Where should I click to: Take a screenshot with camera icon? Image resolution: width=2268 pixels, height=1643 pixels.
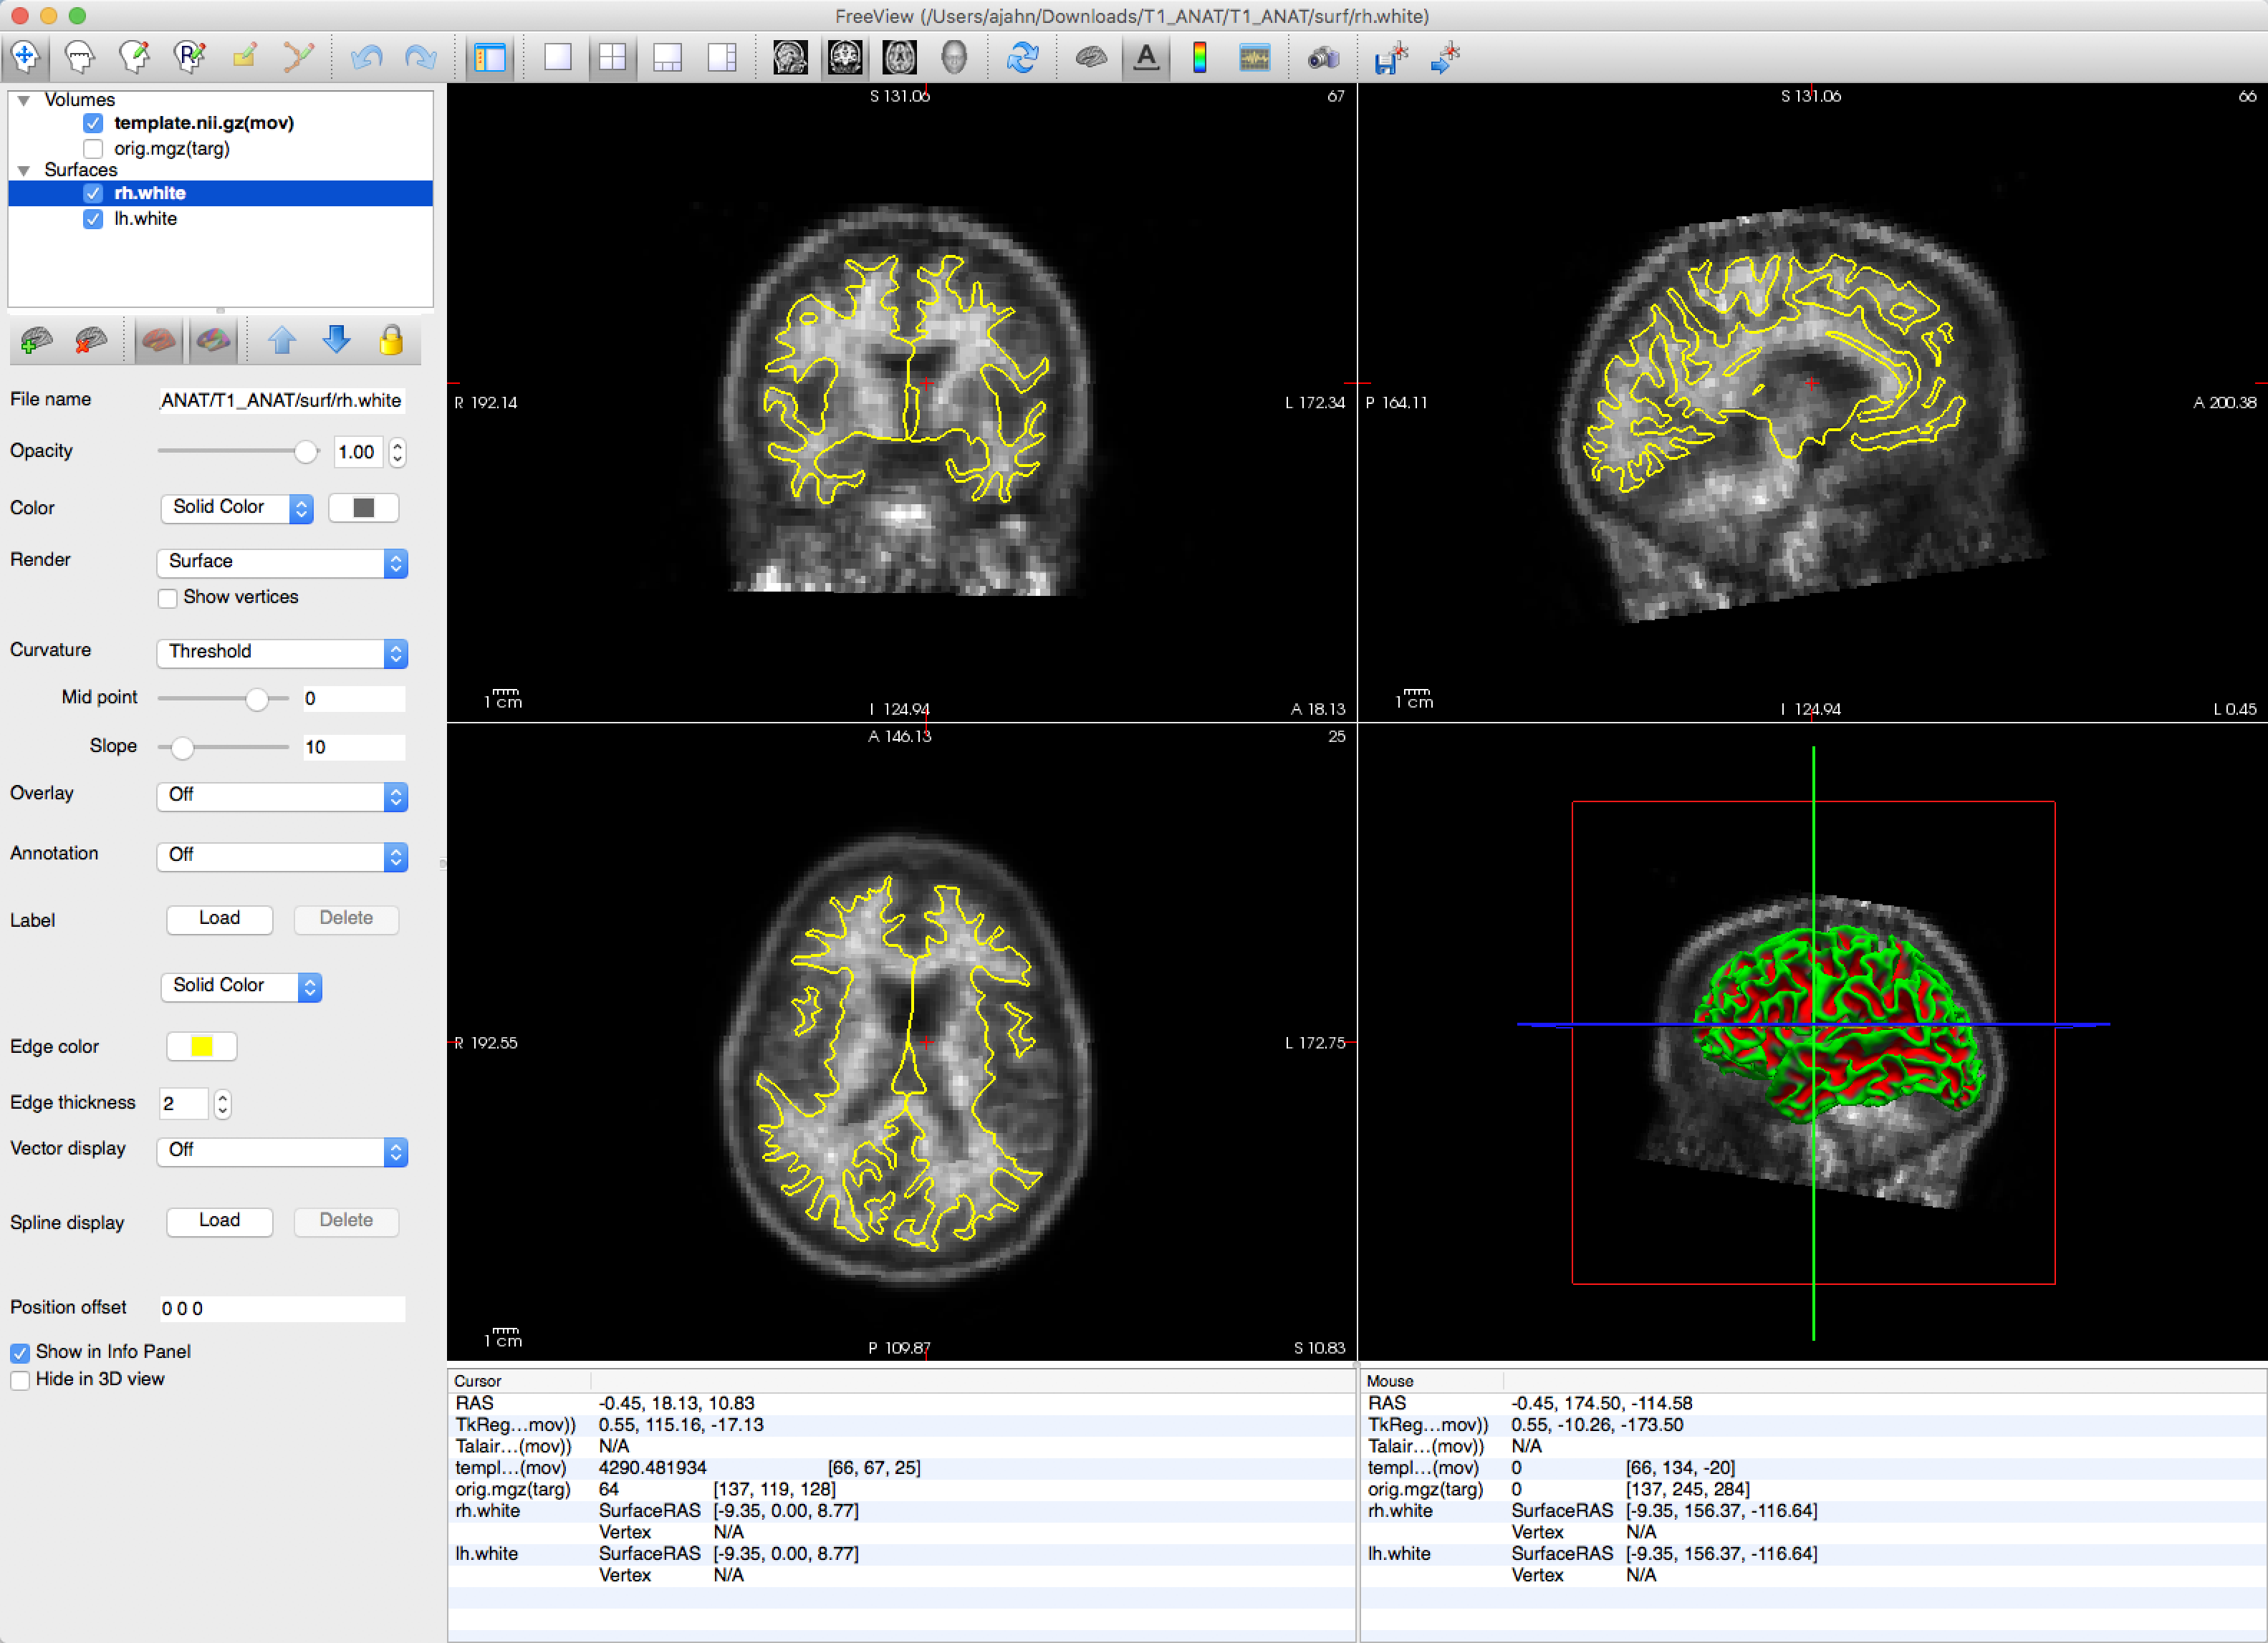(x=1323, y=57)
